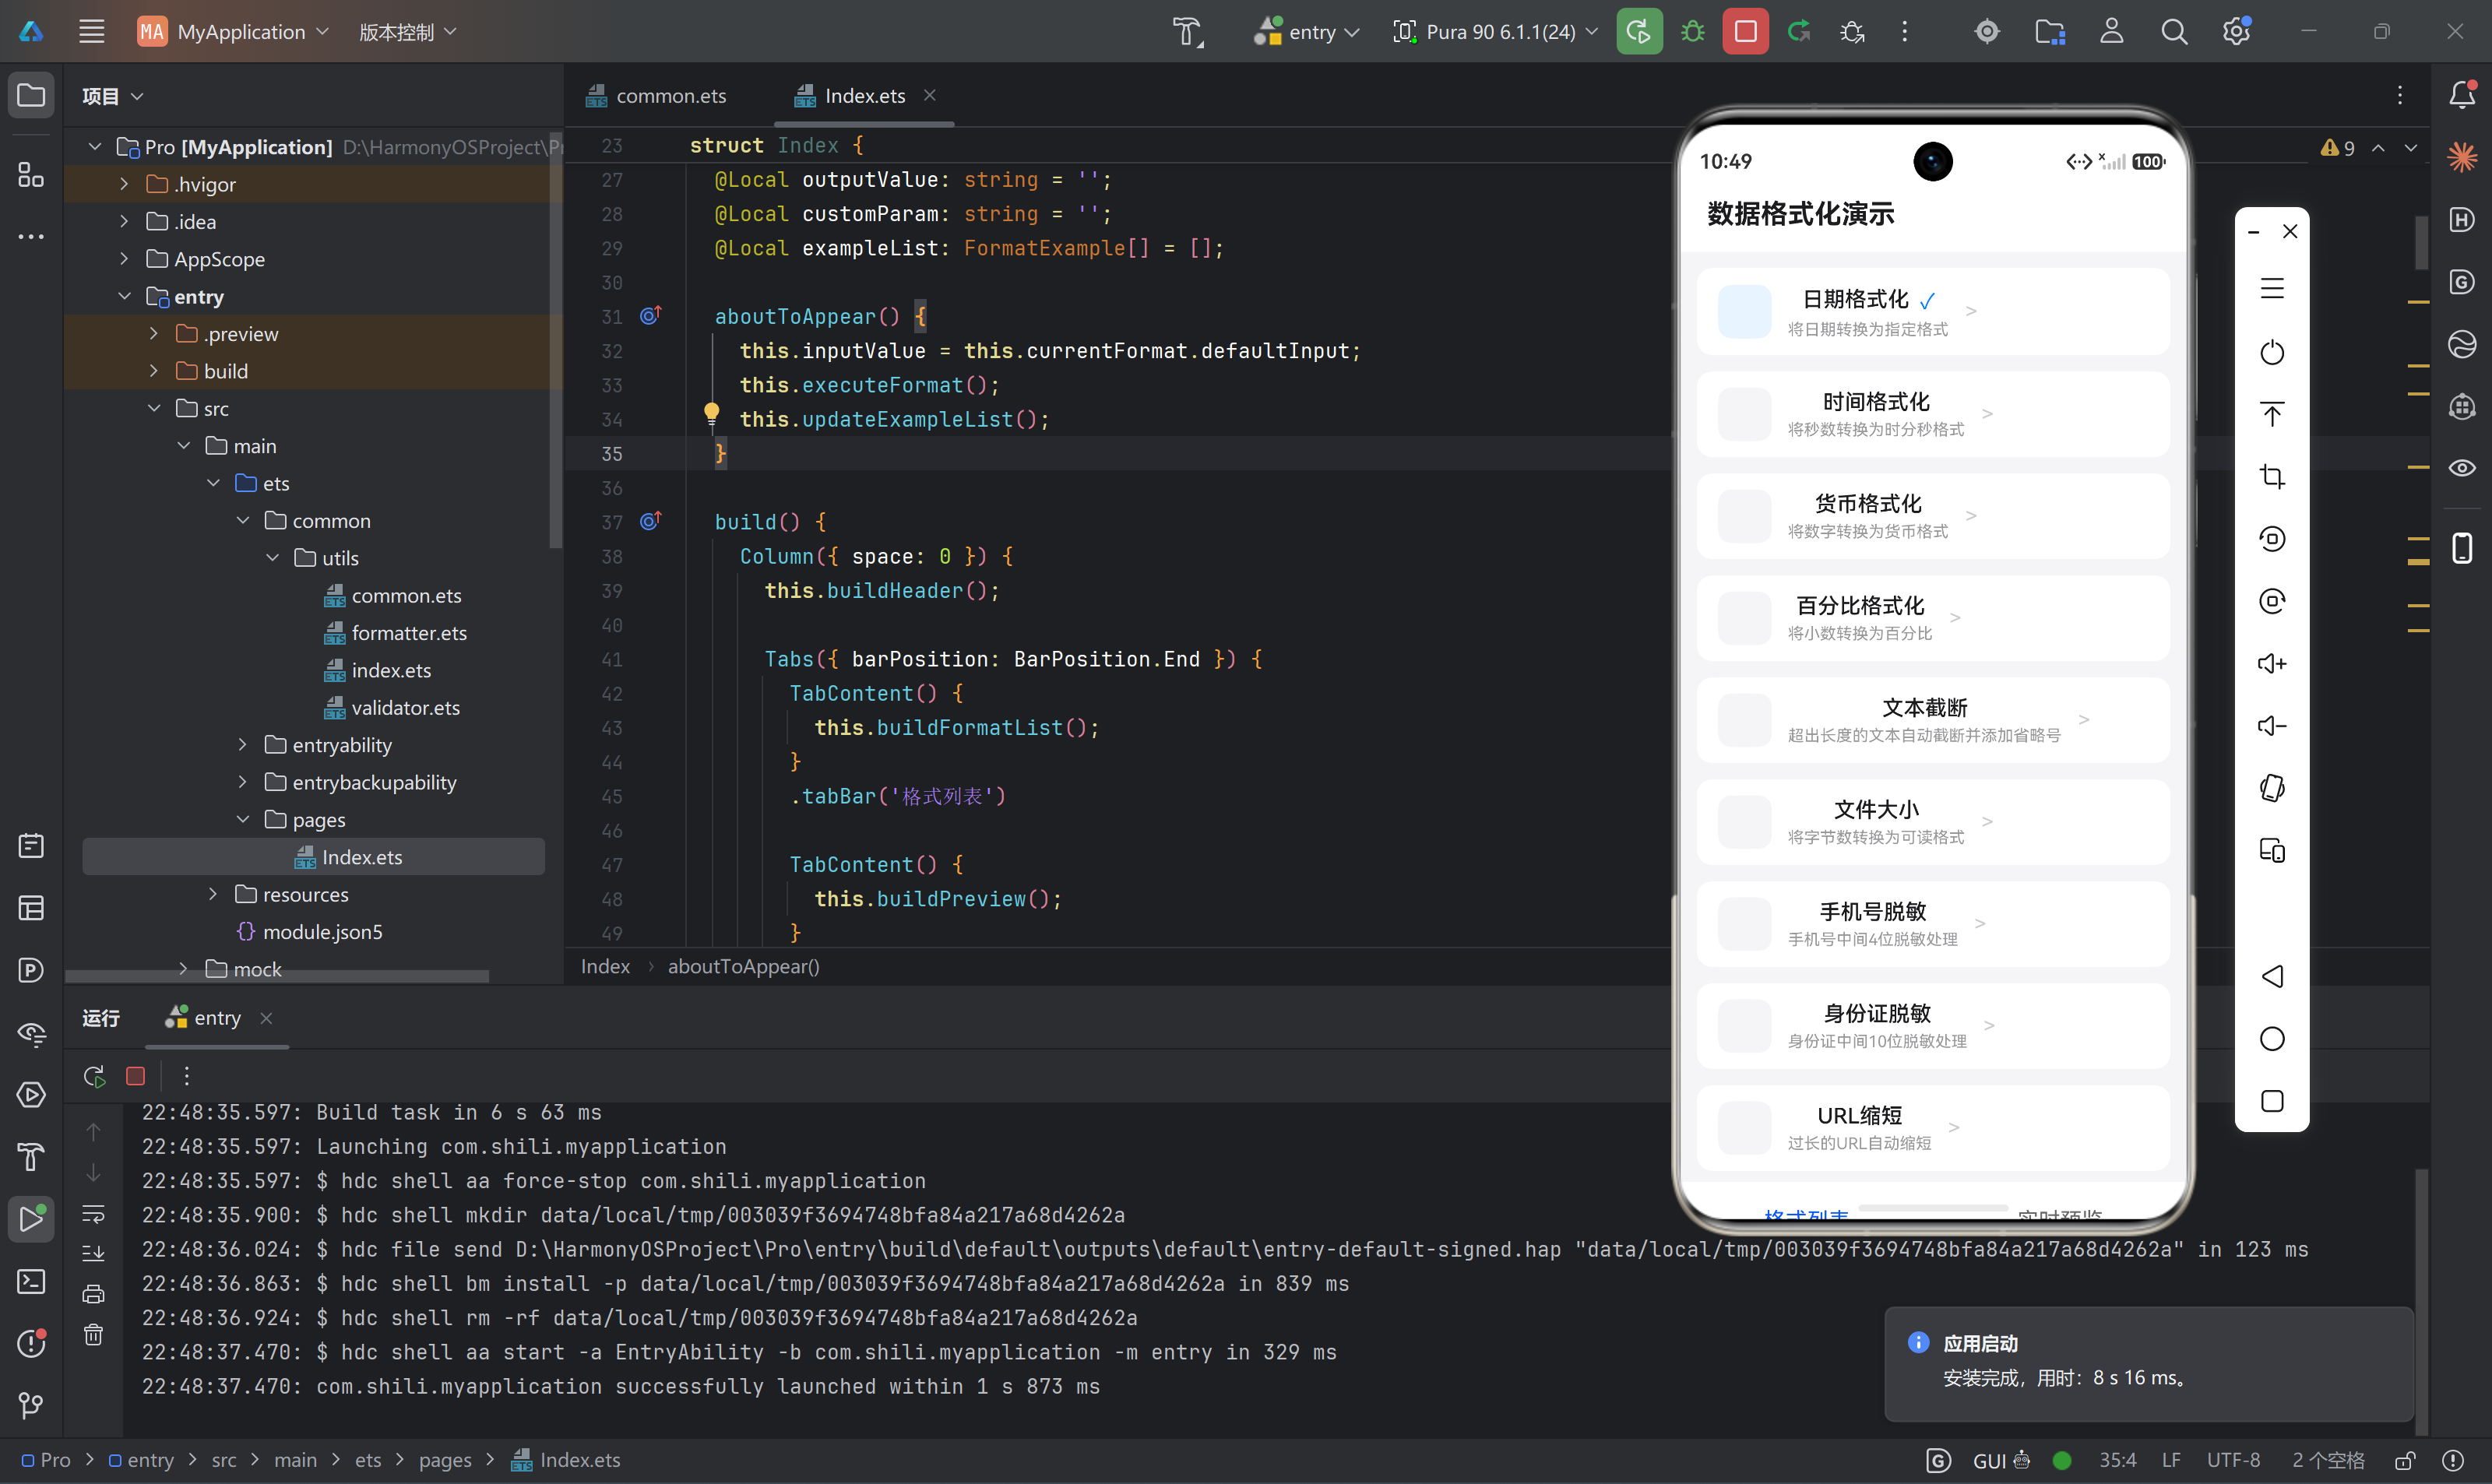Viewport: 2492px width, 1484px height.
Task: Open the Previewer eye tool window
Action: 2461,468
